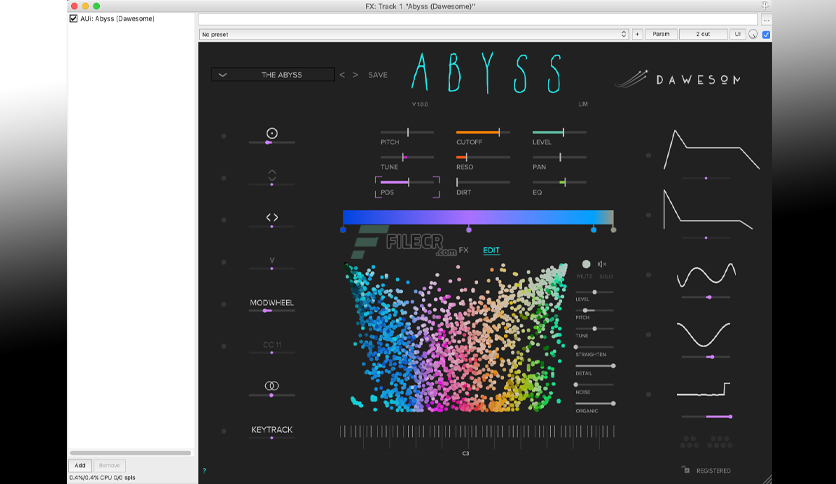Adjust the RESO slider

[483, 157]
